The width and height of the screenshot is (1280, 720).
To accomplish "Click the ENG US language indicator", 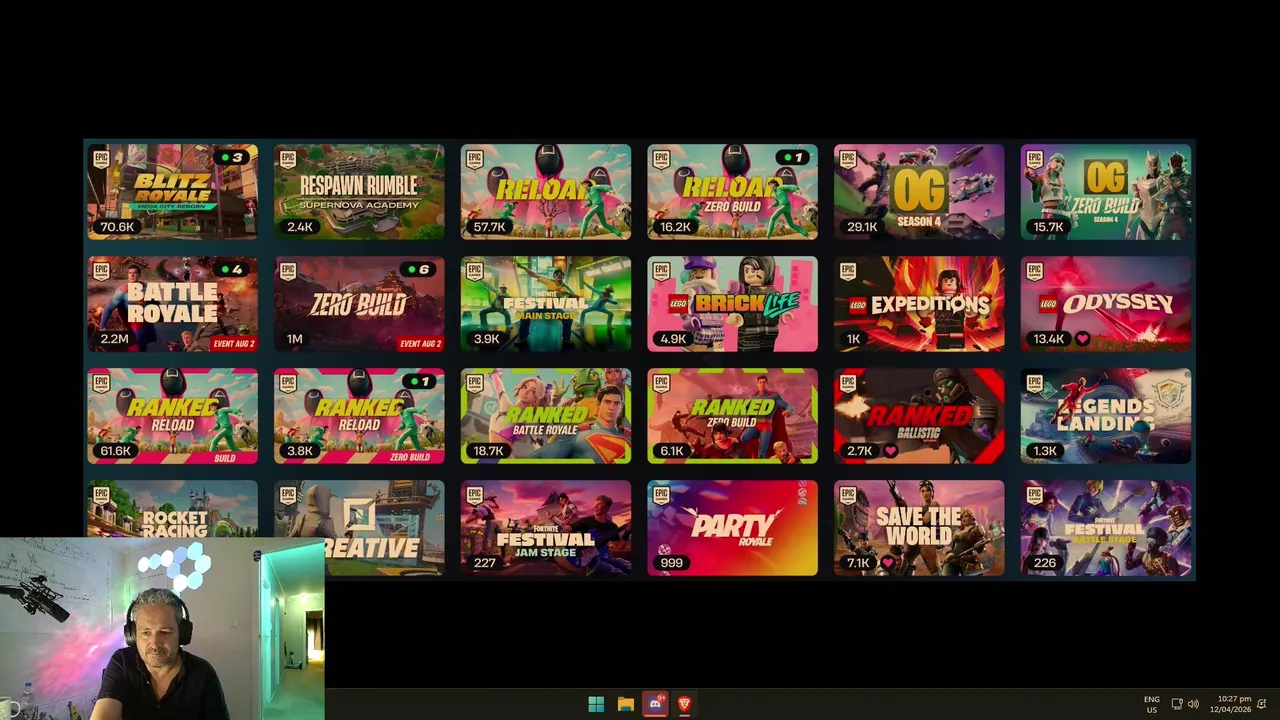I will click(1151, 704).
